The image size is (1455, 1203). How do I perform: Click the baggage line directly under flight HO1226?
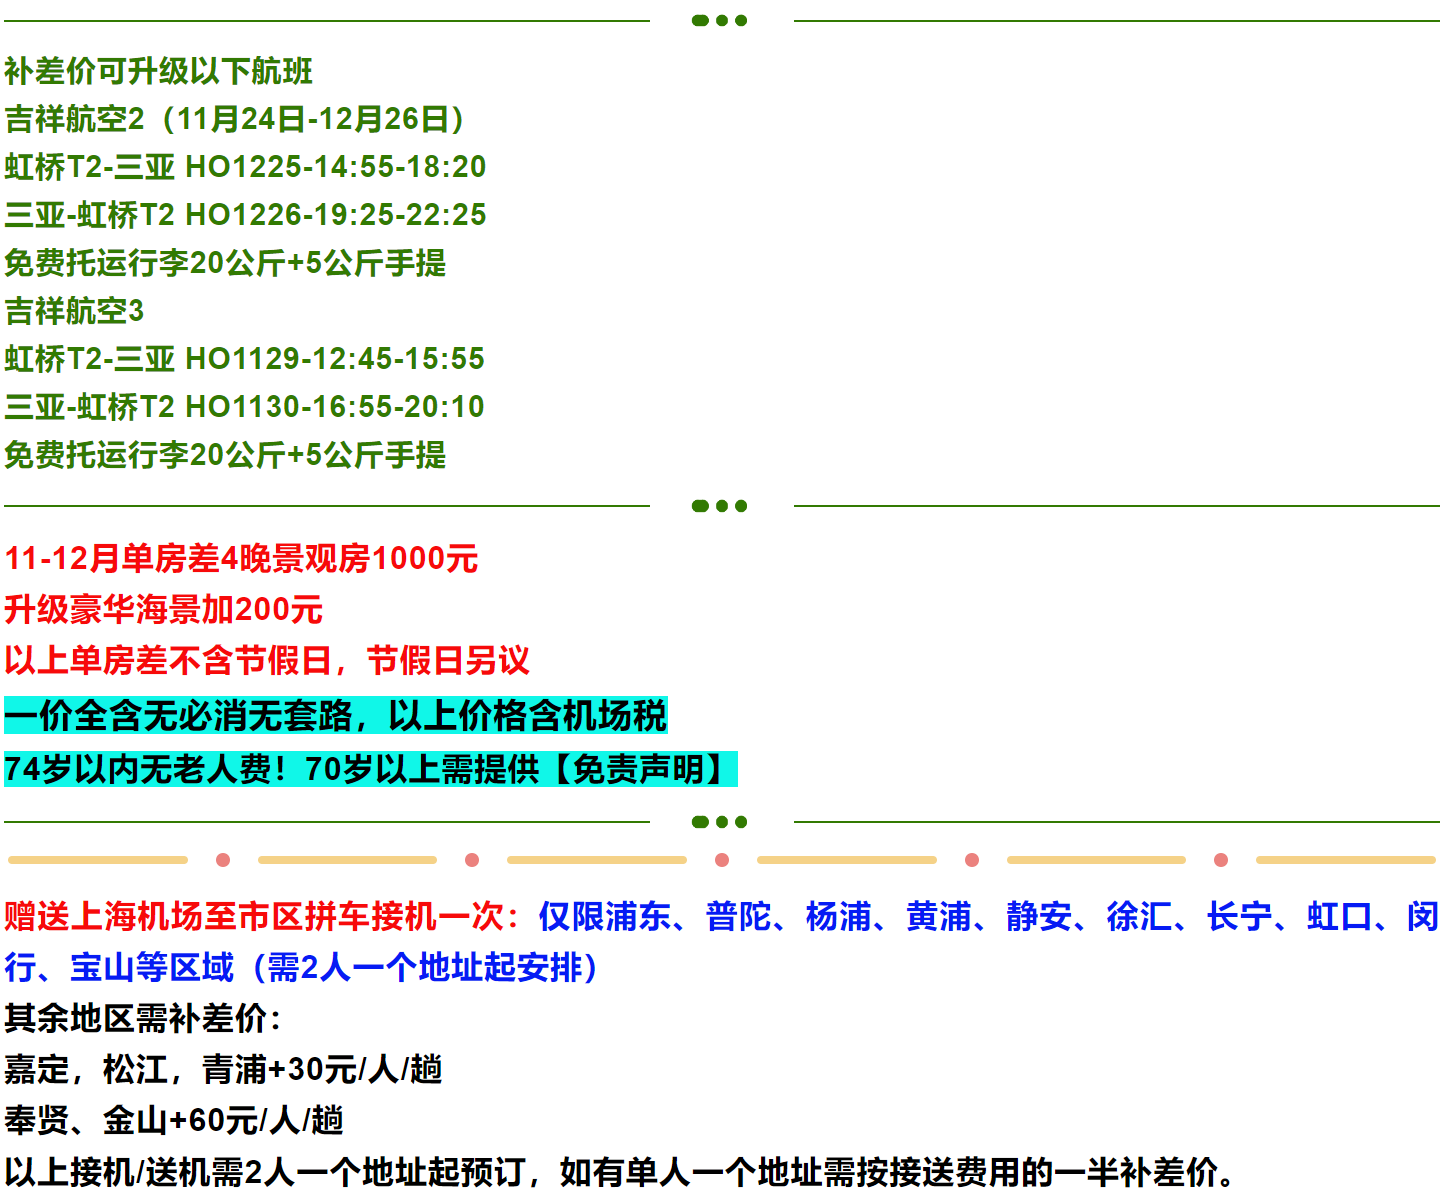(x=225, y=263)
